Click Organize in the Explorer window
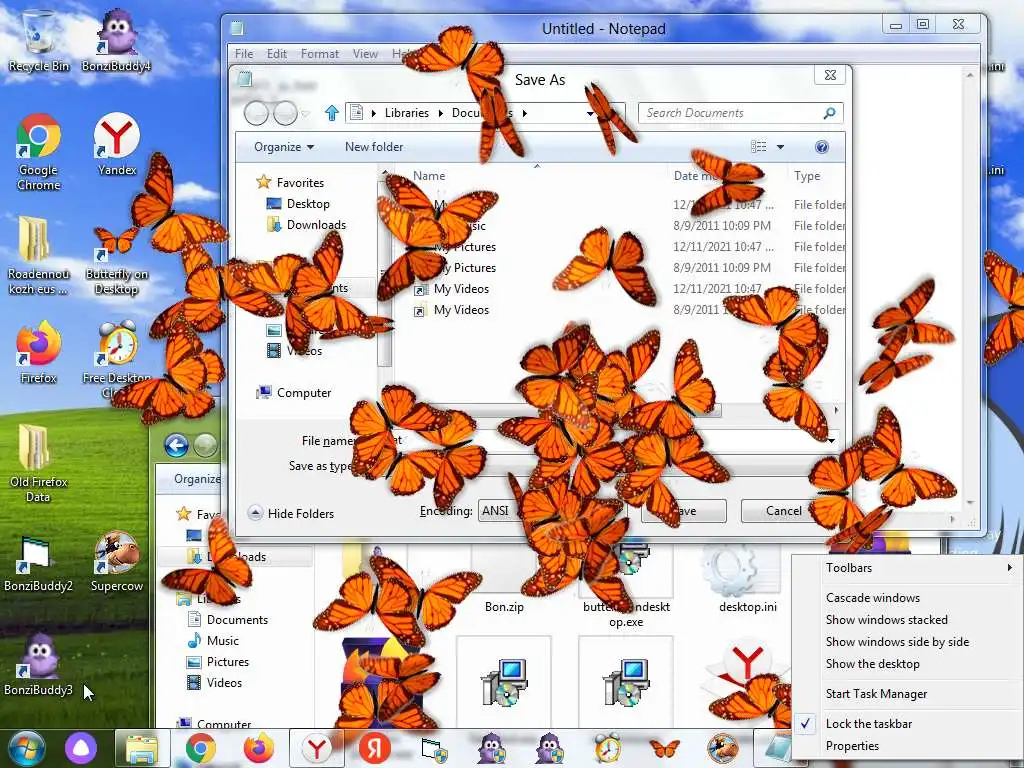Screen dimensions: 1024x768 [x=197, y=479]
